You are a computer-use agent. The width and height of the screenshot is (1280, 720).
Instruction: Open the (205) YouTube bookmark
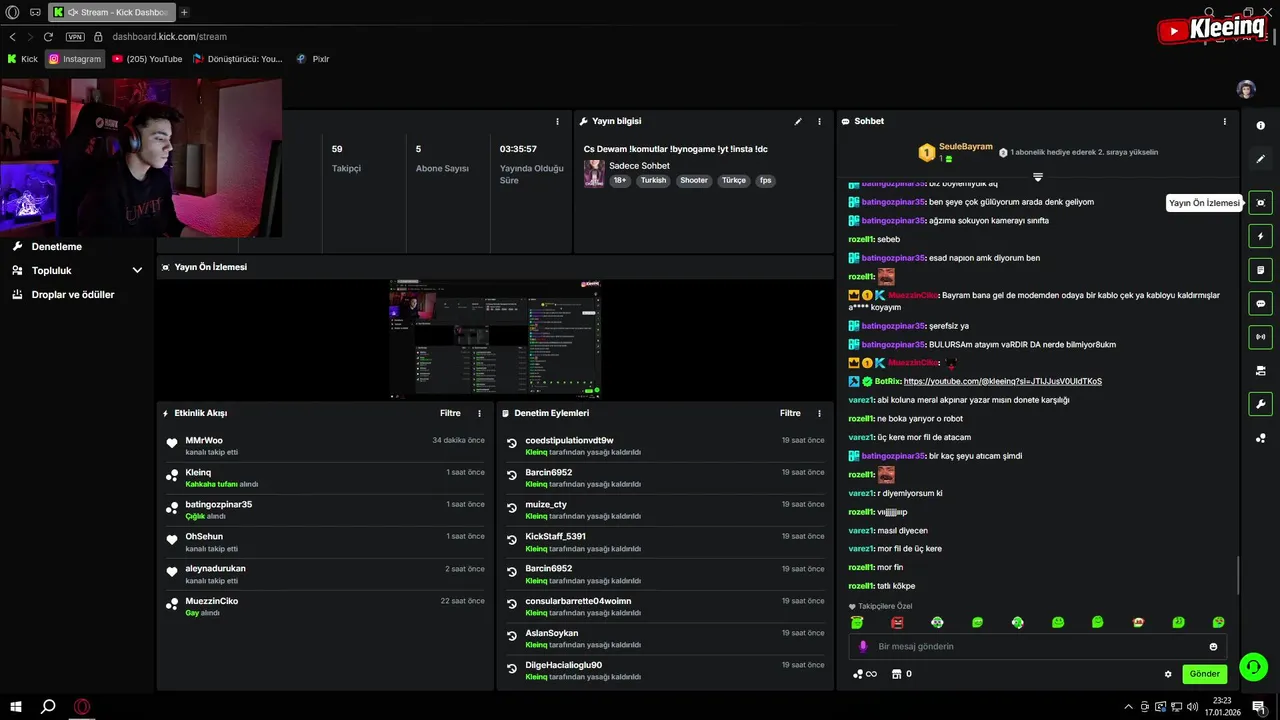[147, 59]
